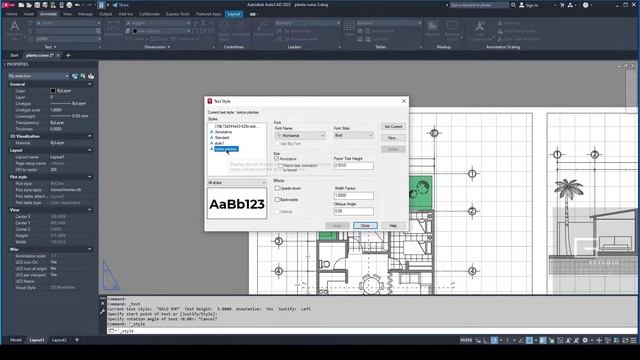Click the Scale List icon in Annotation Scaling

coord(500,23)
